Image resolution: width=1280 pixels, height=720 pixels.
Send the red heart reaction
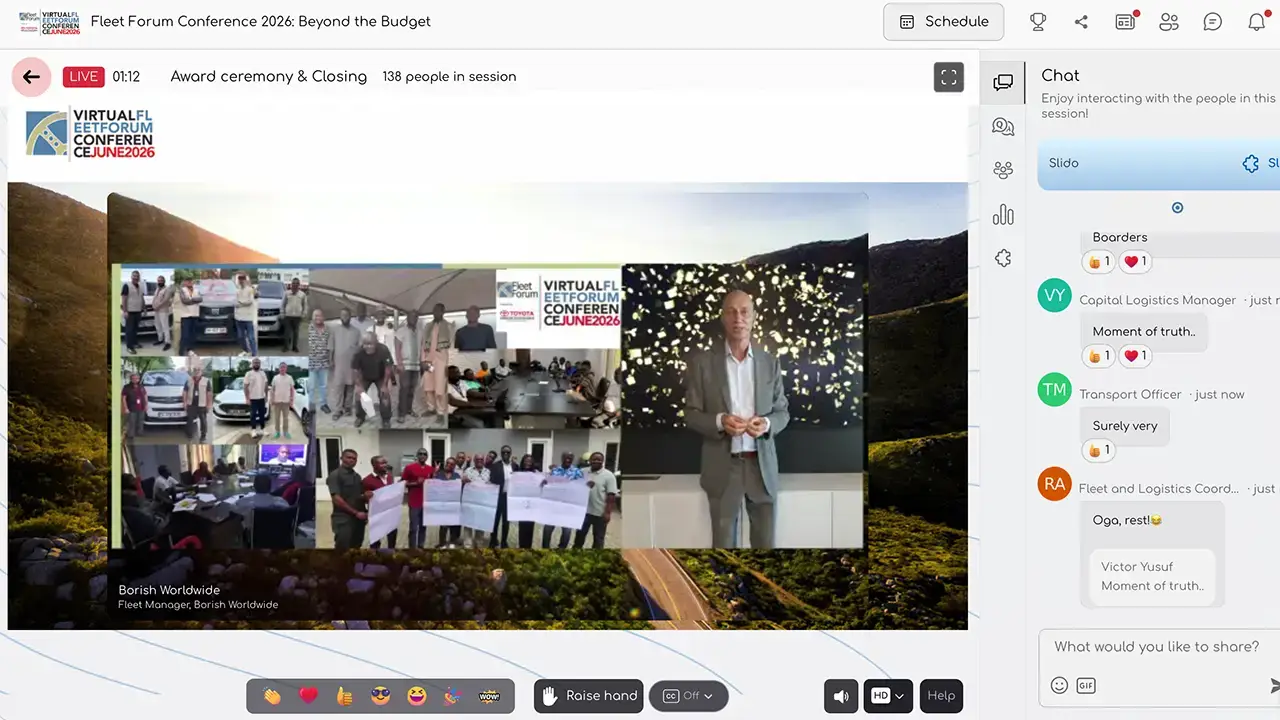pos(308,696)
